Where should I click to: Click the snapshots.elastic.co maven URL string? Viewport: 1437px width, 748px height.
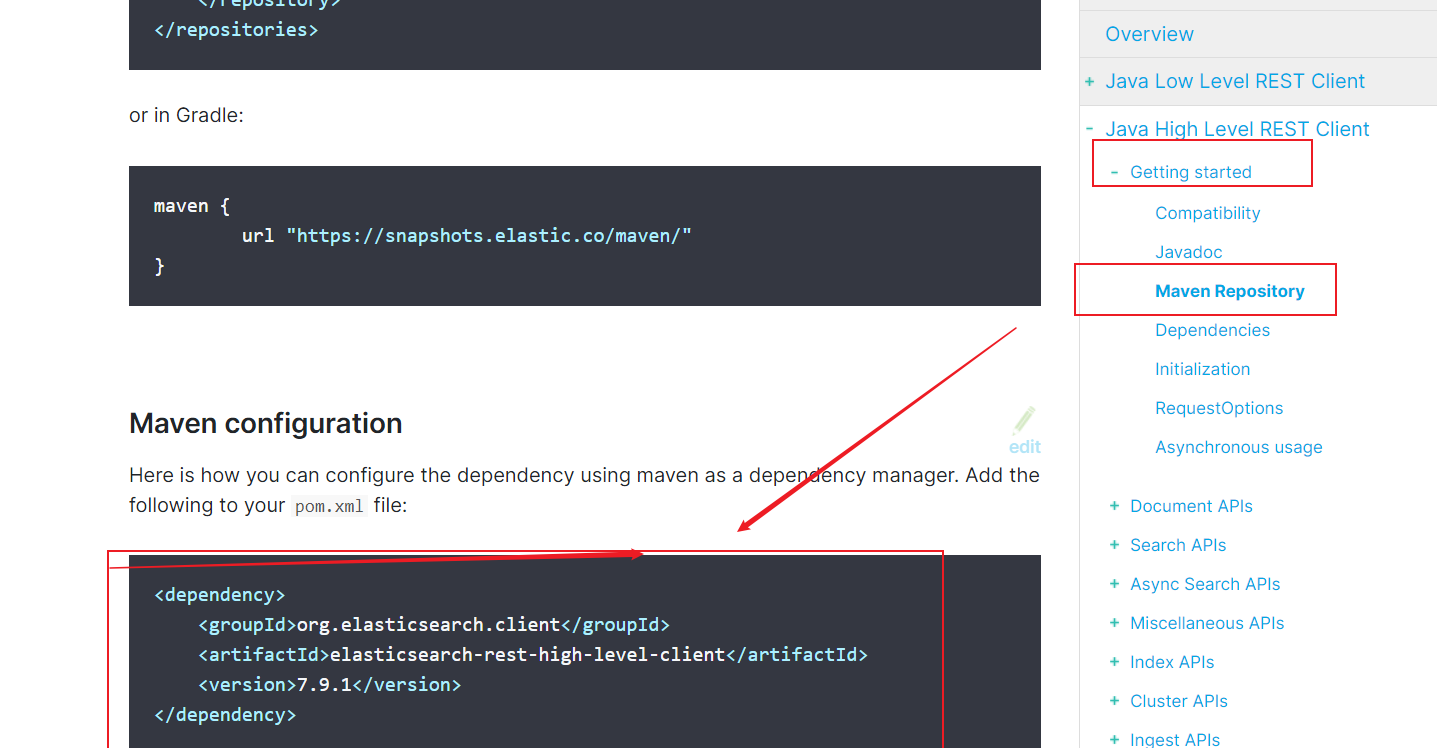[x=489, y=236]
